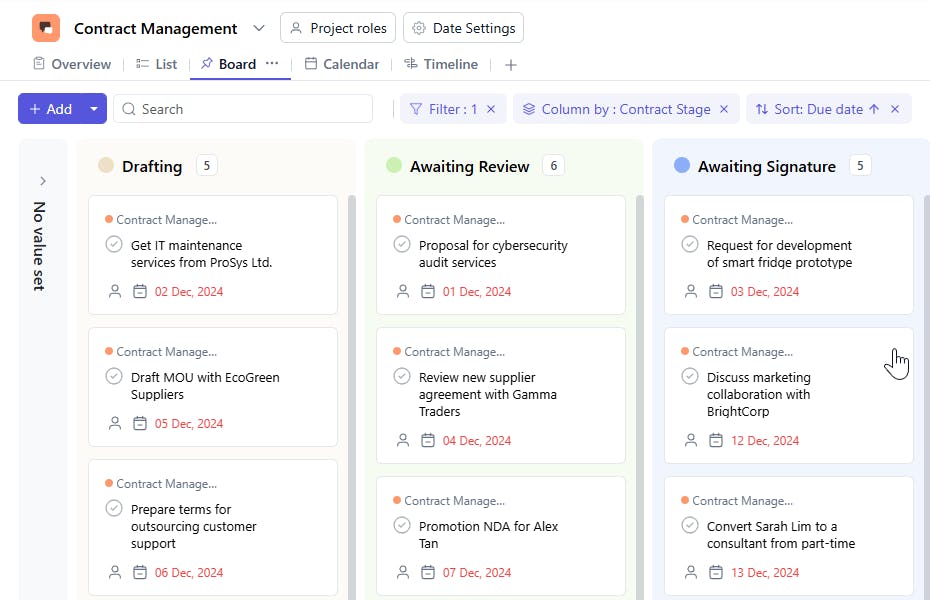930x600 pixels.
Task: Click calendar icon on cybersecurity audit card
Action: click(428, 292)
